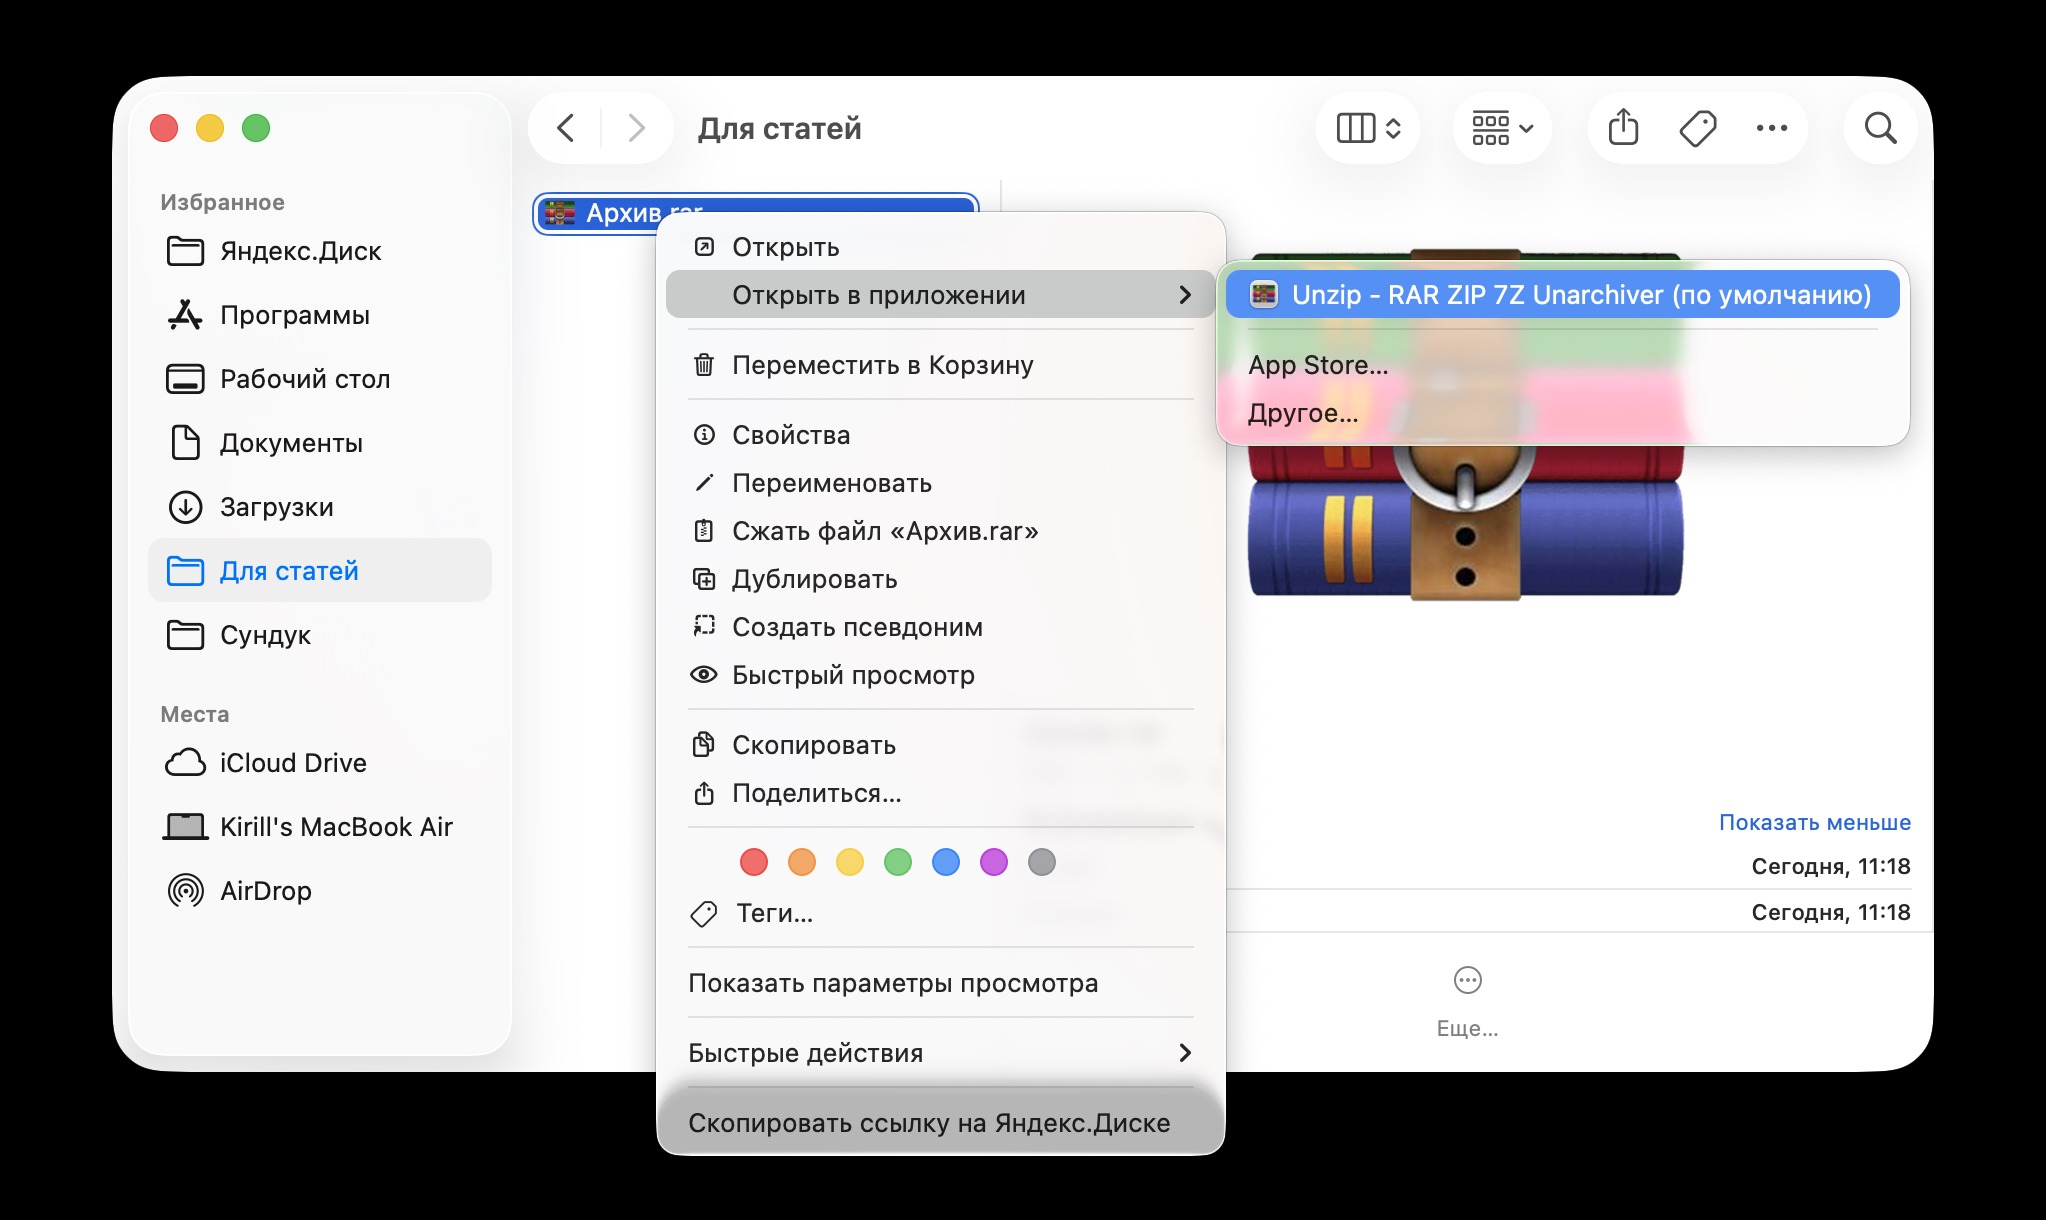Viewport: 2046px width, 1220px height.
Task: Click the Tags icon in the toolbar
Action: [1700, 128]
